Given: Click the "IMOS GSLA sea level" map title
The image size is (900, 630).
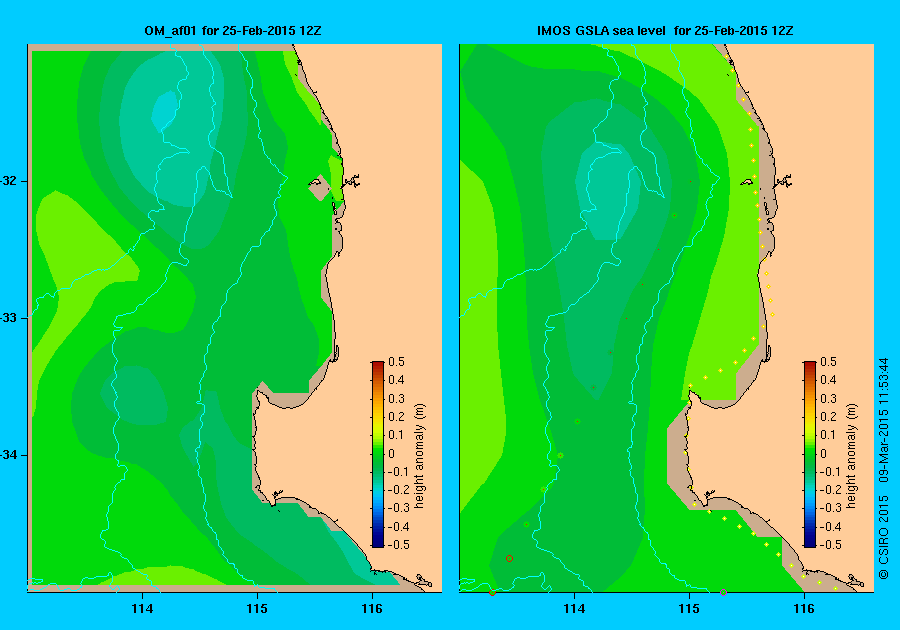Looking at the screenshot, I should click(x=601, y=31).
